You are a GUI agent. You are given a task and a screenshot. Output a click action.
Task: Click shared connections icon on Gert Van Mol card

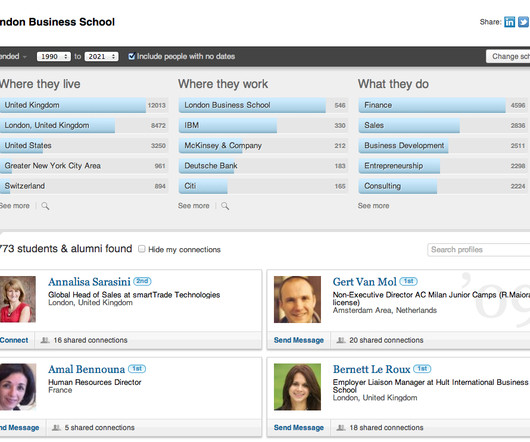[x=341, y=340]
